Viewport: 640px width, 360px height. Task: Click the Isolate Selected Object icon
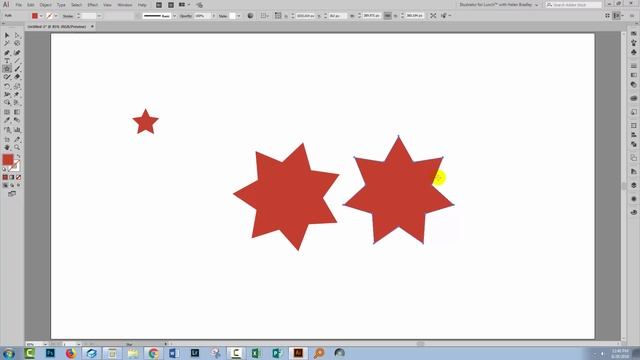coord(433,16)
